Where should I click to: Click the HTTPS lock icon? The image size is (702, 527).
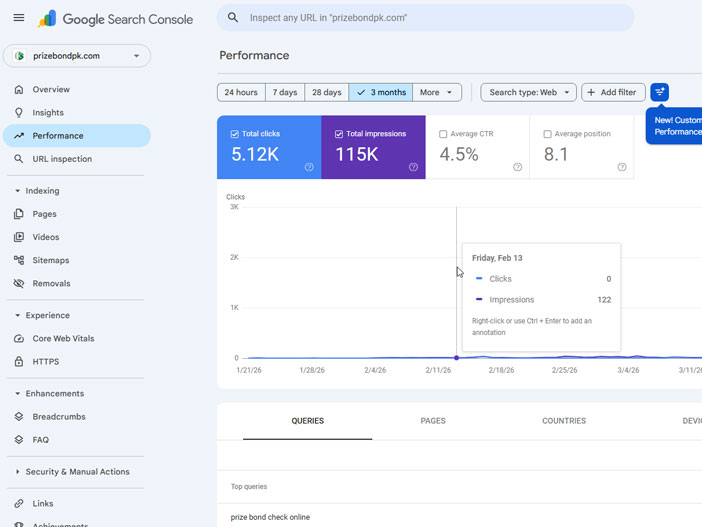[x=19, y=361]
